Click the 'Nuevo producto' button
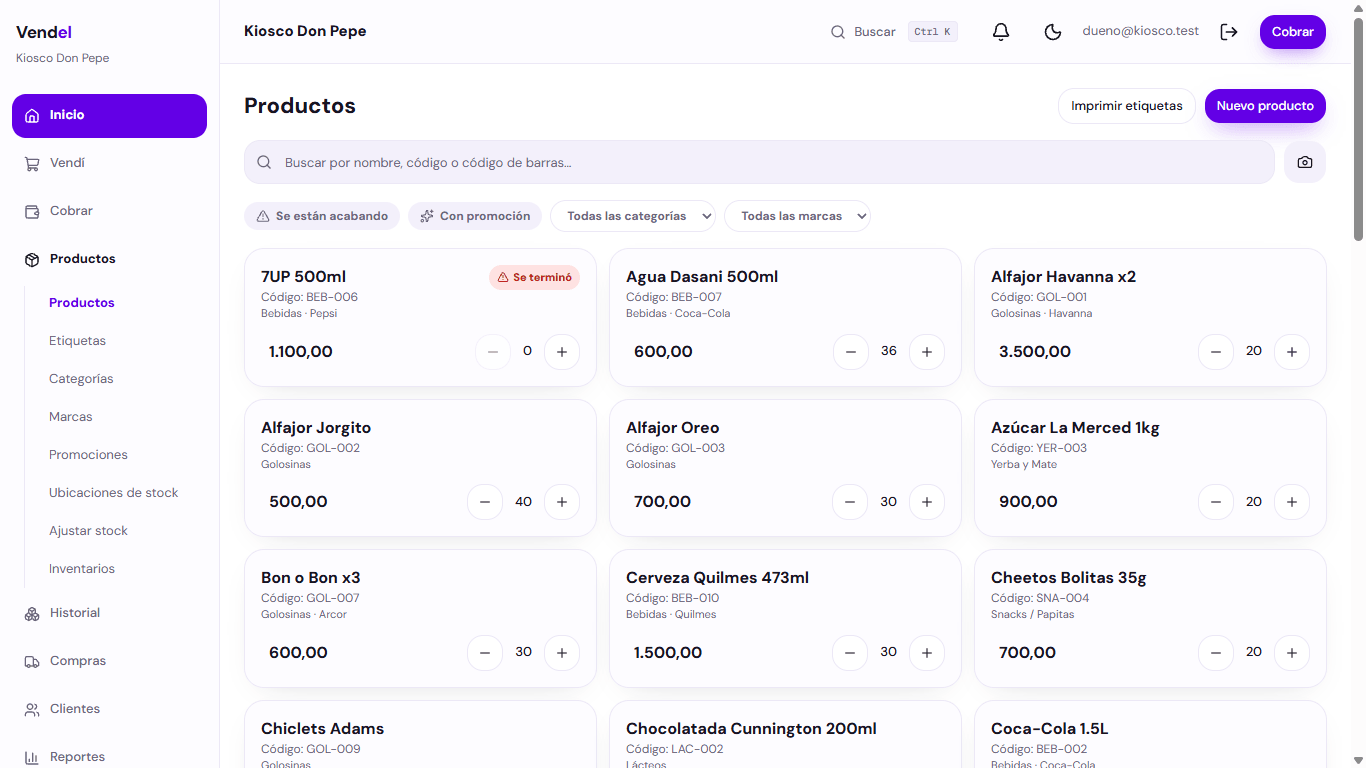The image size is (1366, 768). (1265, 106)
